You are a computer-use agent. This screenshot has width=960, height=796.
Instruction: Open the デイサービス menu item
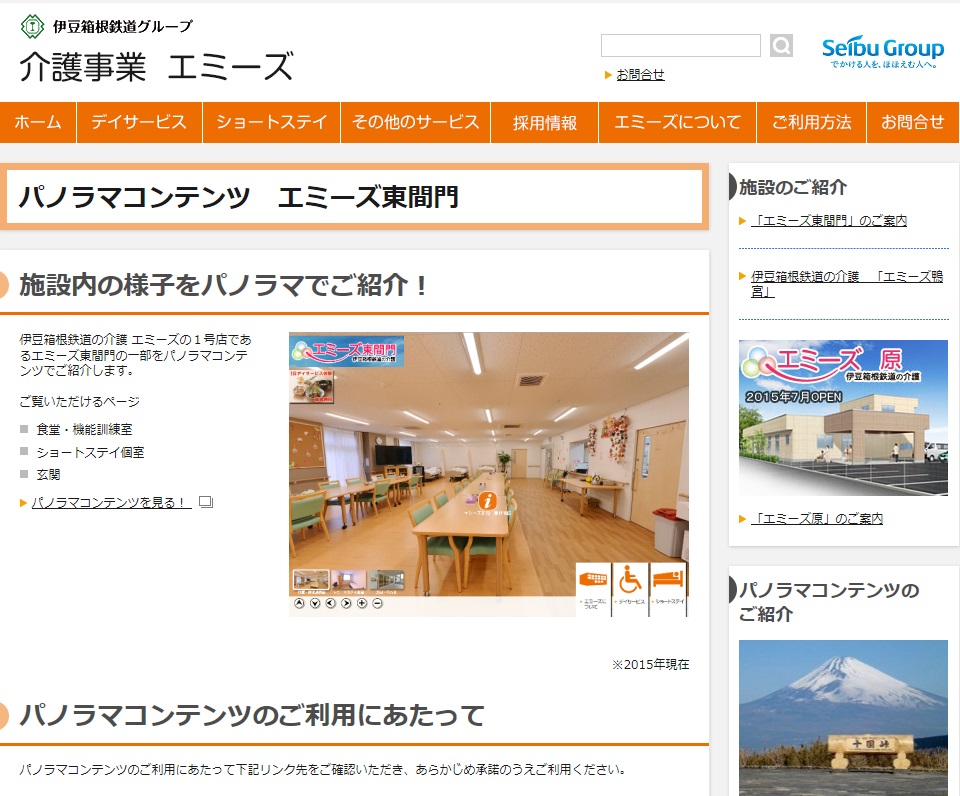(x=139, y=122)
